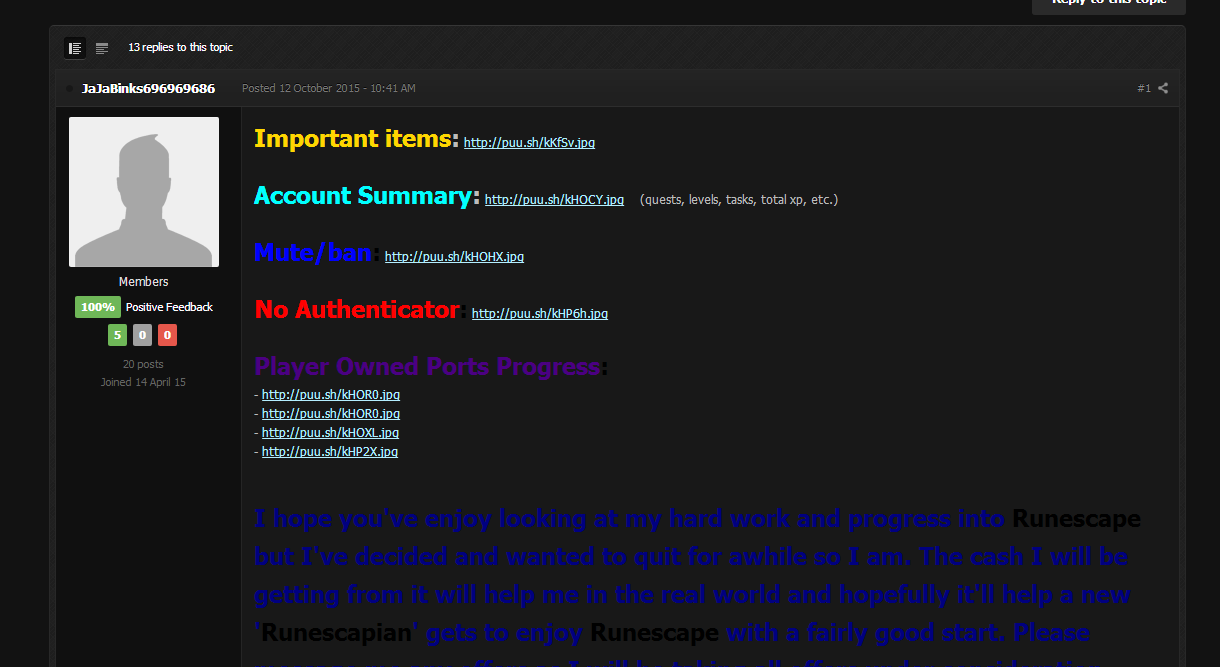Click the share icon beside #1

[x=1163, y=88]
